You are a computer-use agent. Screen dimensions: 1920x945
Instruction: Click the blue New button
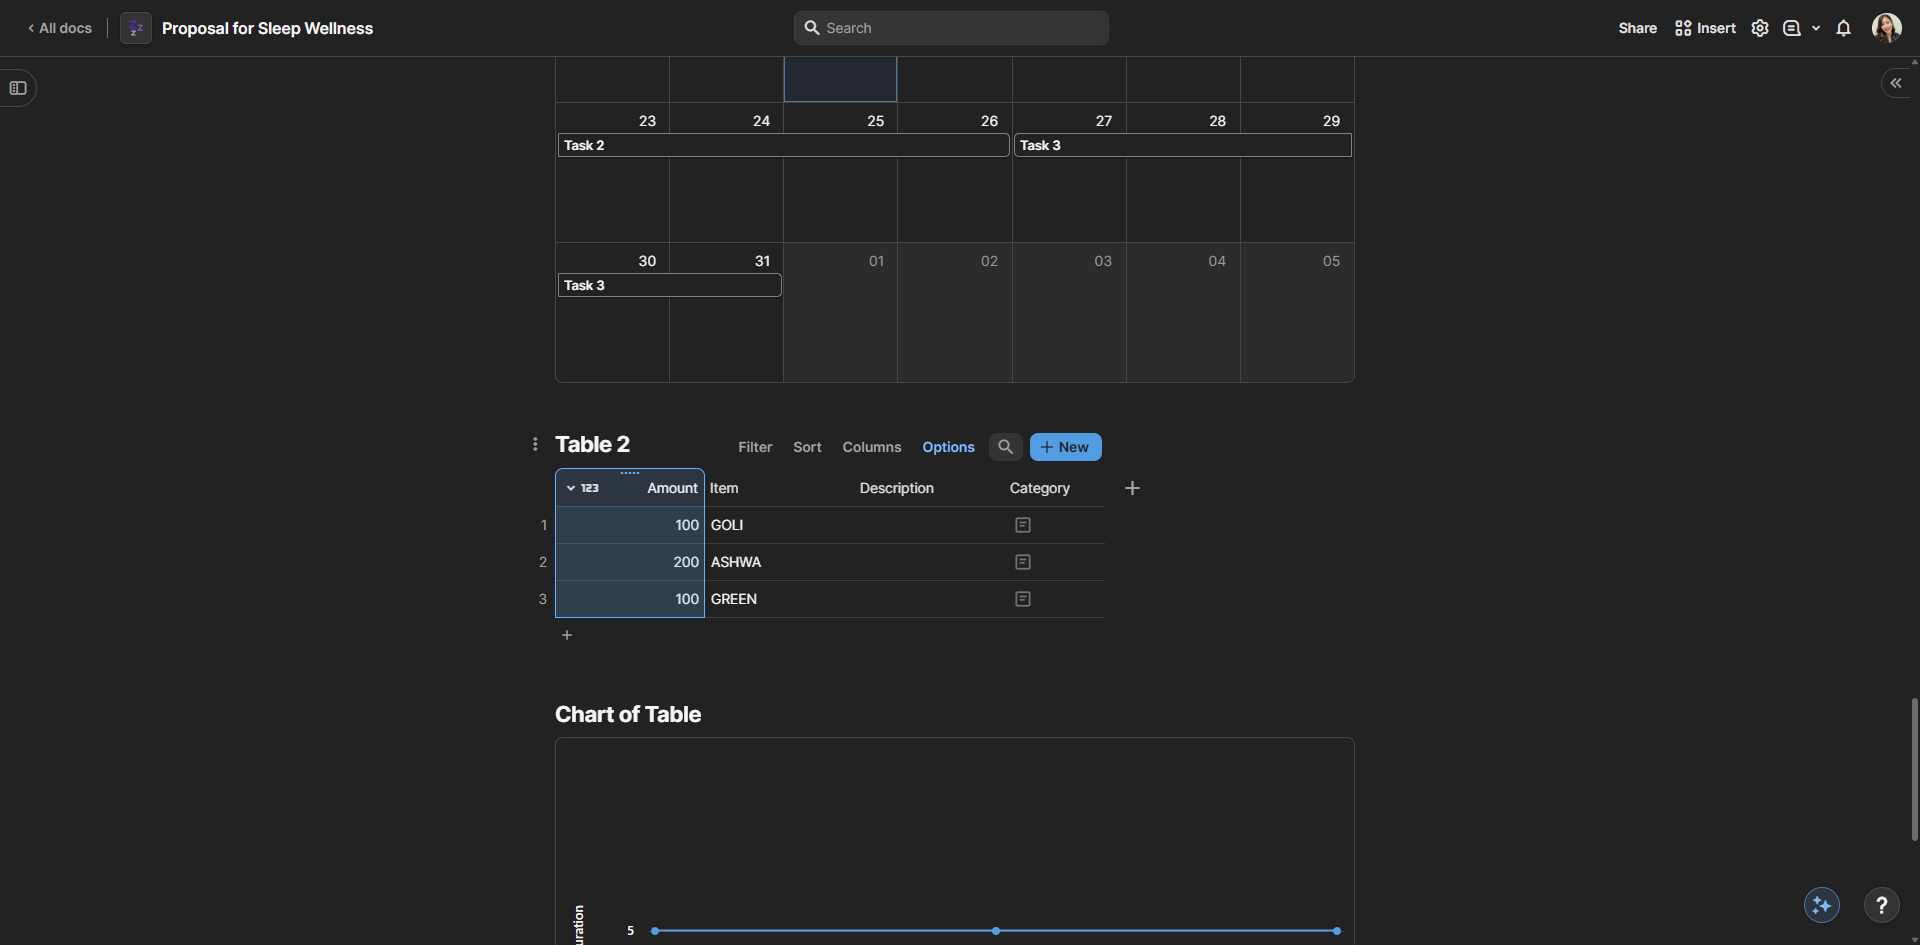pos(1065,447)
